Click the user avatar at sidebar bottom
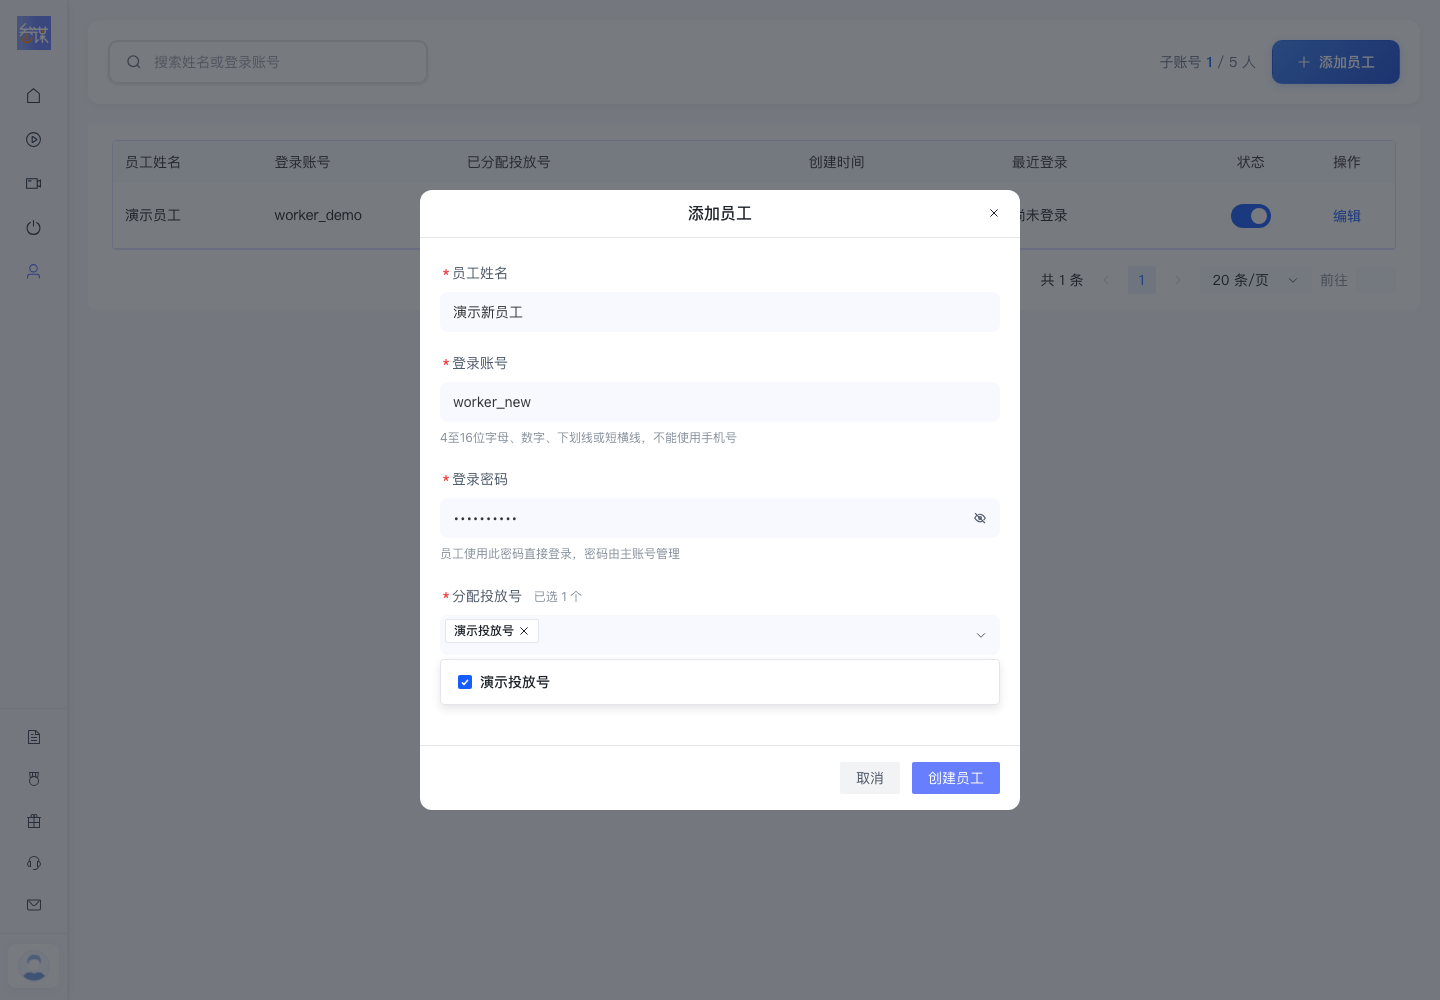 pyautogui.click(x=34, y=966)
